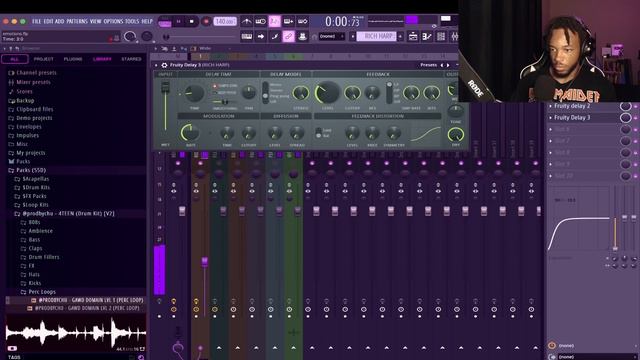Click the browser panel icon near RICH HARP
Screen dimensions: 640x360
coord(413,36)
